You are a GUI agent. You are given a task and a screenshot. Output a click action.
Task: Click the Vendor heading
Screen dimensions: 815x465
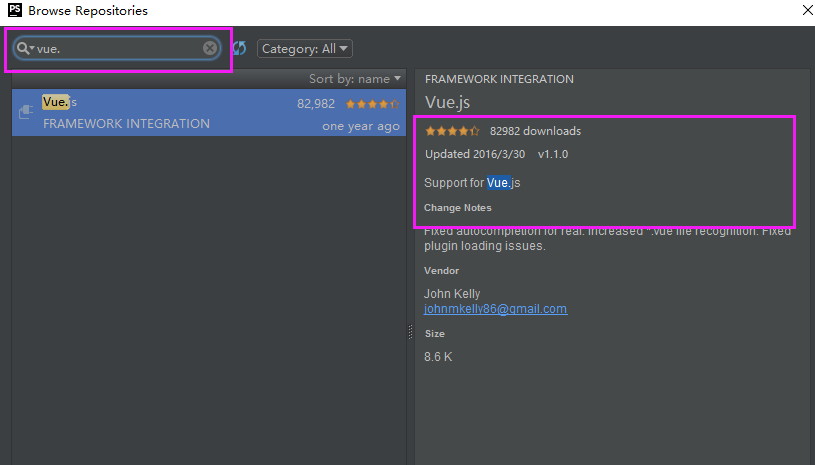(x=441, y=271)
